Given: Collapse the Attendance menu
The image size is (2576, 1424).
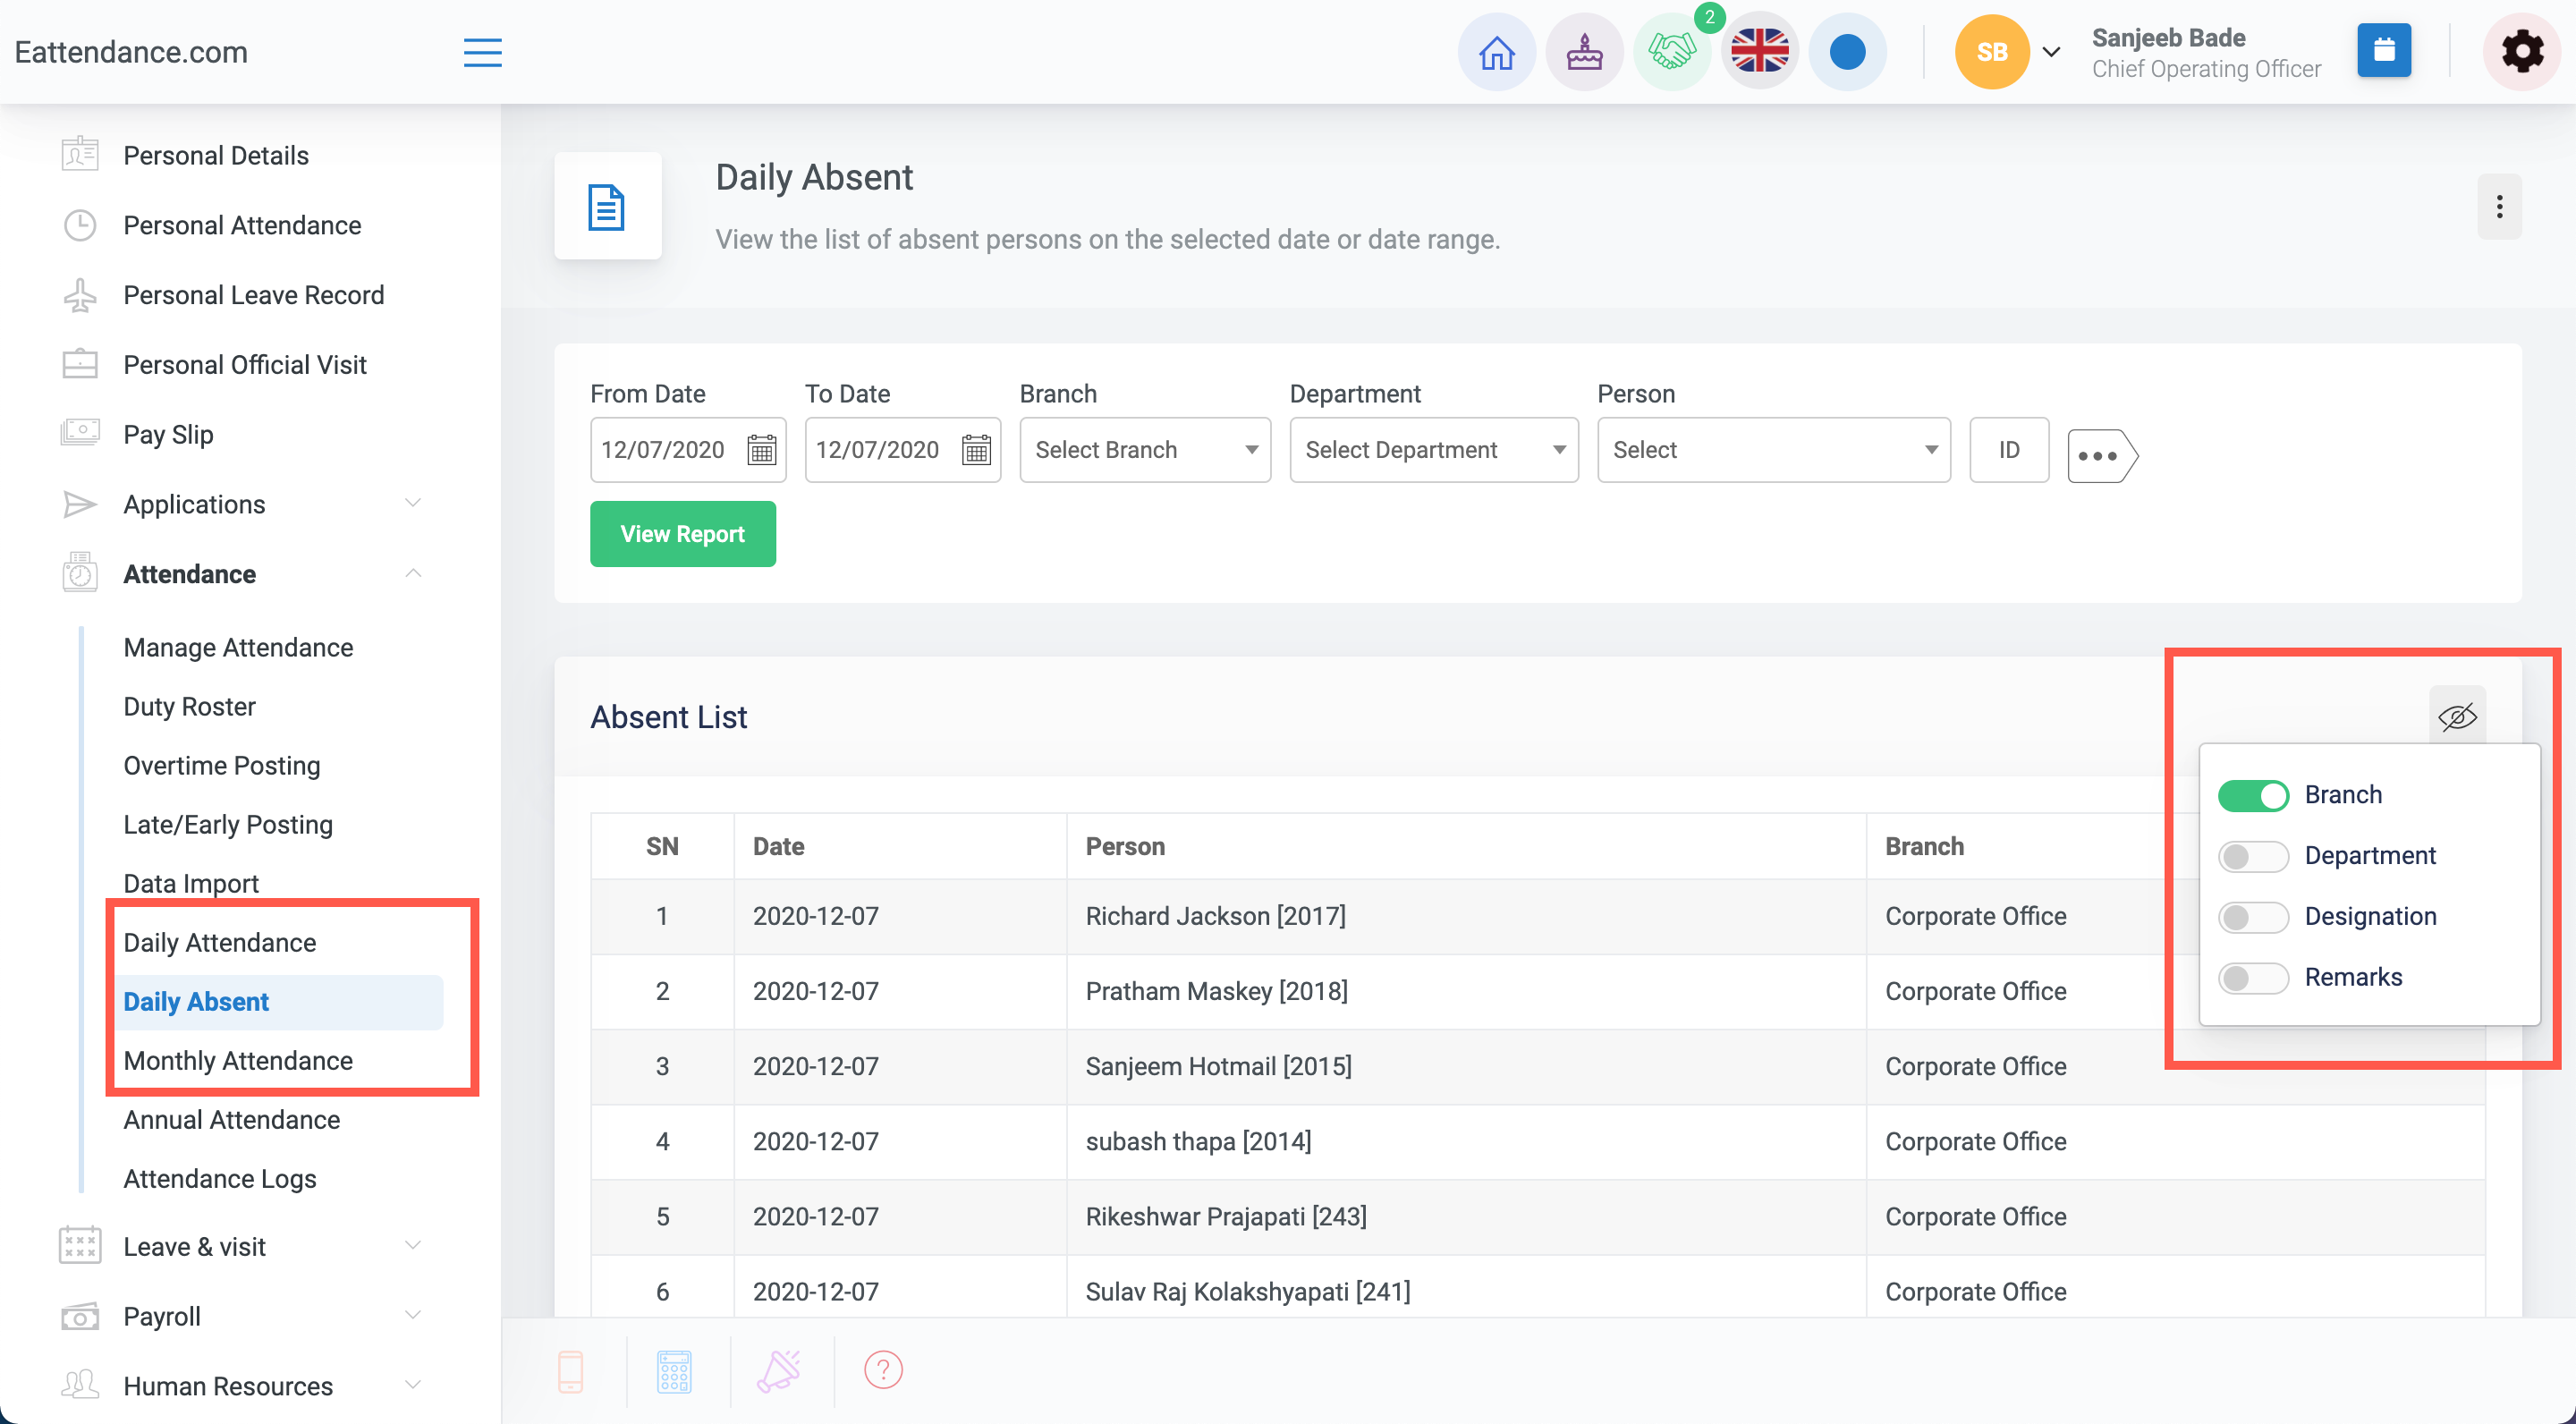Looking at the screenshot, I should pyautogui.click(x=413, y=573).
